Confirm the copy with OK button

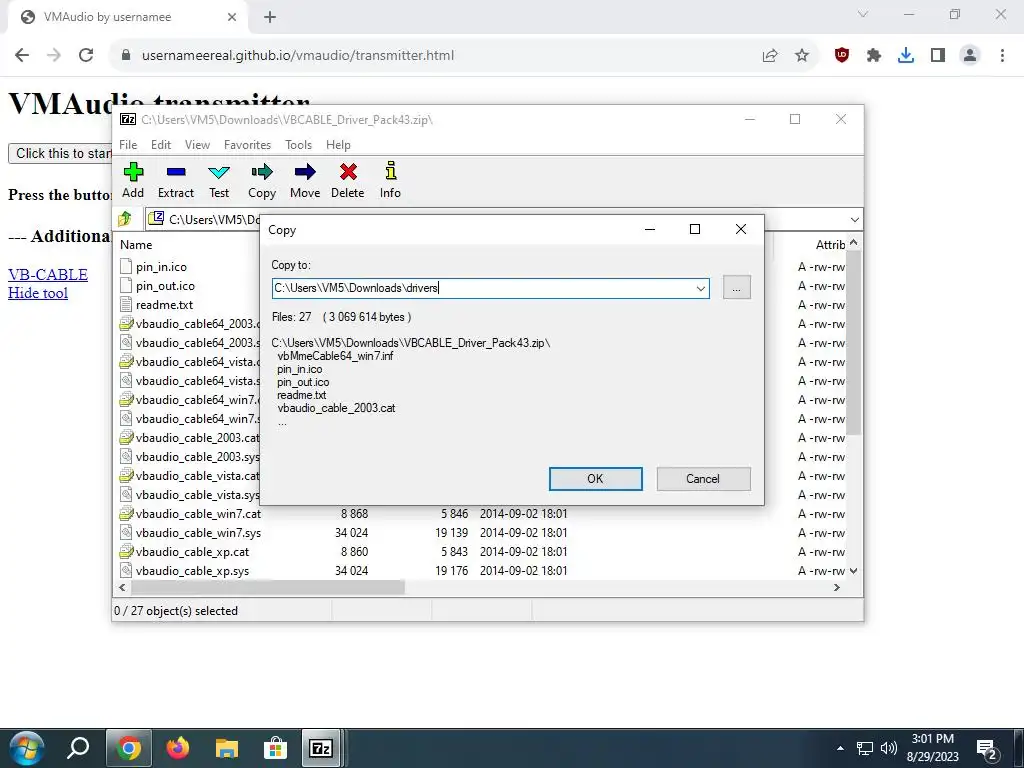point(596,479)
